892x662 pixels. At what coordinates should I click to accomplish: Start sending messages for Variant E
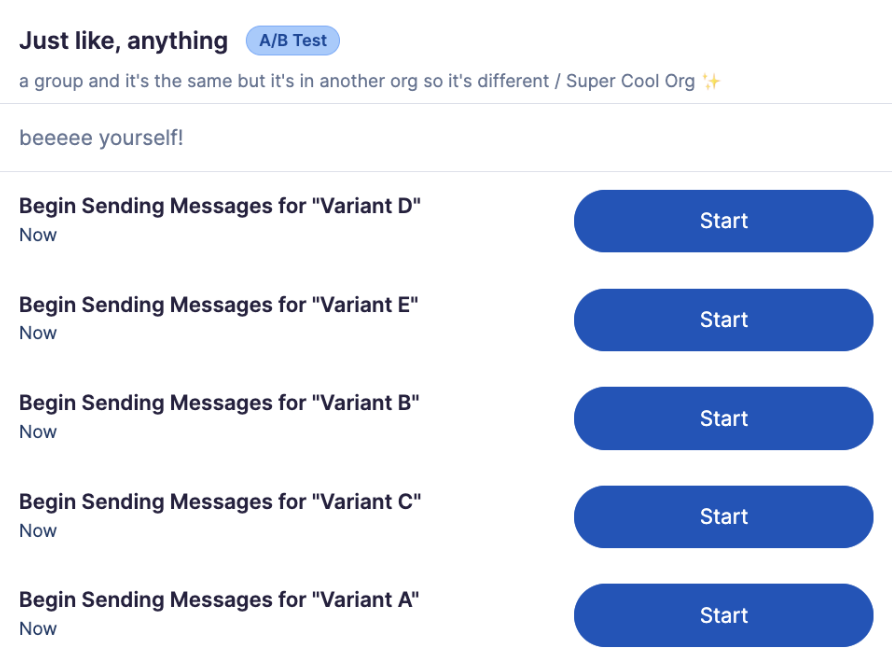pyautogui.click(x=723, y=320)
